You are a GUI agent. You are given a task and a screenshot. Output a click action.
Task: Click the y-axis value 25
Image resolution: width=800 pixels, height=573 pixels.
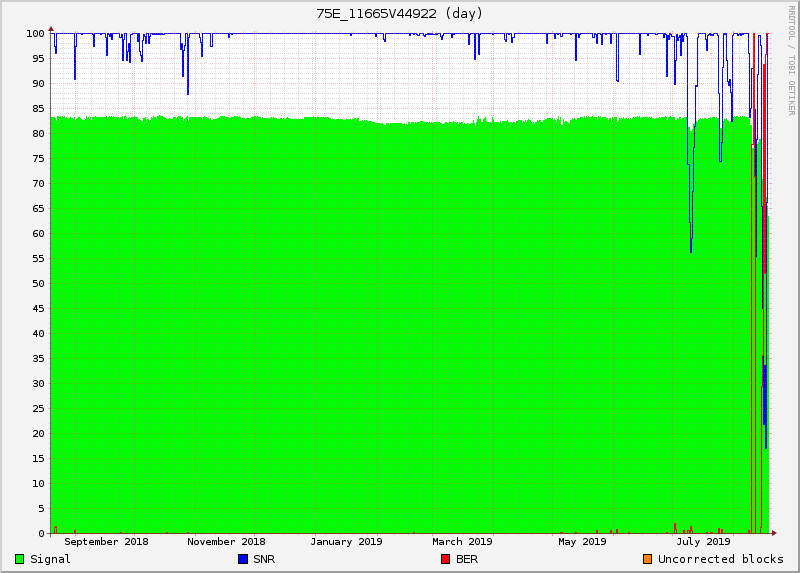[x=38, y=409]
